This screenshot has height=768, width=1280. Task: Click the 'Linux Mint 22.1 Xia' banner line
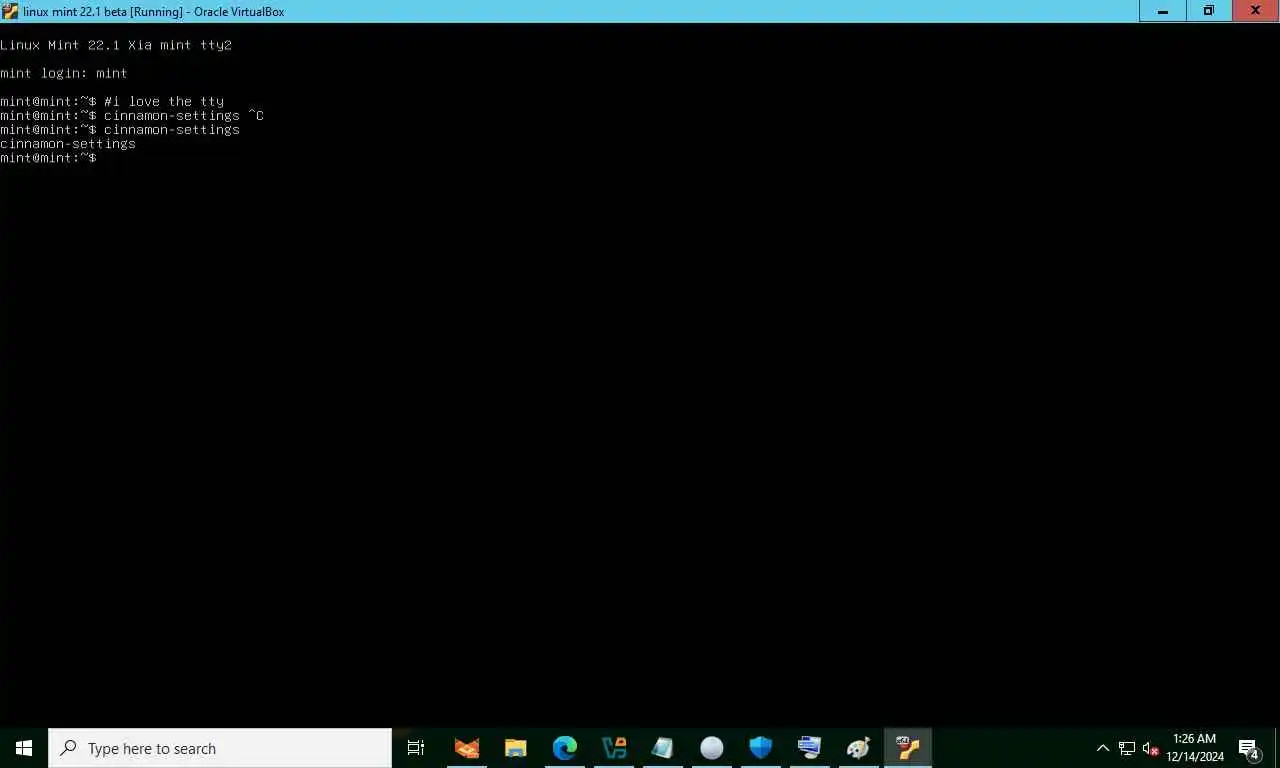point(116,45)
